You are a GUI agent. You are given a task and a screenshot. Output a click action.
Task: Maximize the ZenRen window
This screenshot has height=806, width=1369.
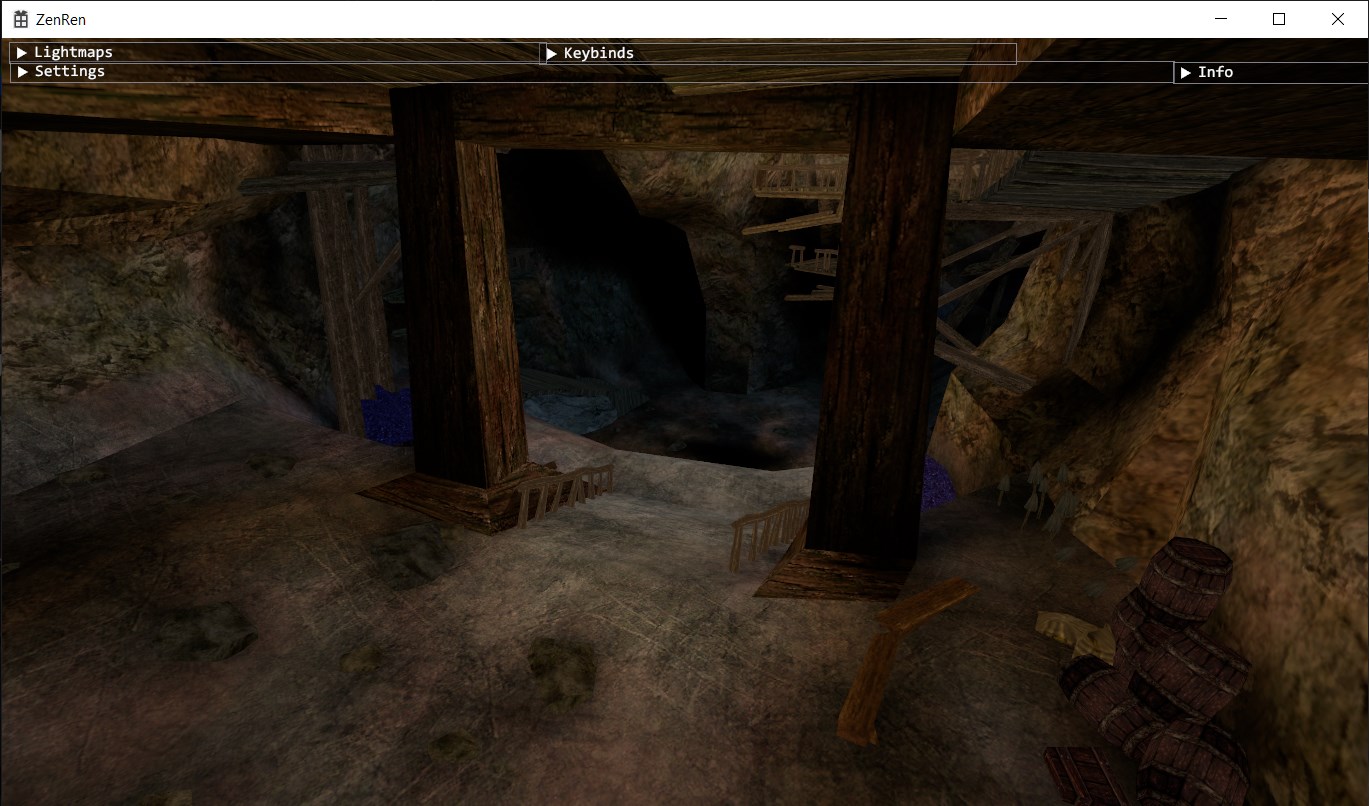click(x=1279, y=19)
